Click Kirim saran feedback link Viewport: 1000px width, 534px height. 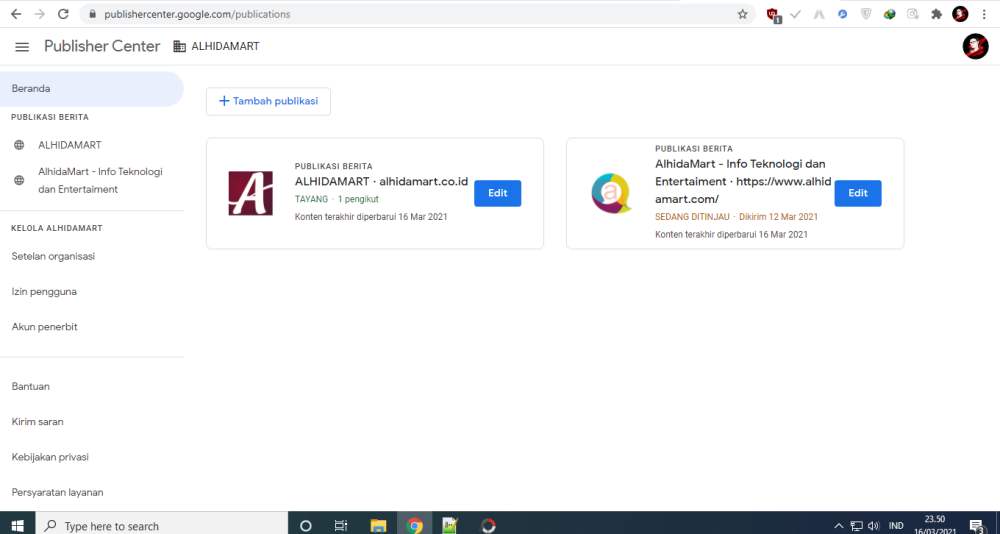pos(37,422)
